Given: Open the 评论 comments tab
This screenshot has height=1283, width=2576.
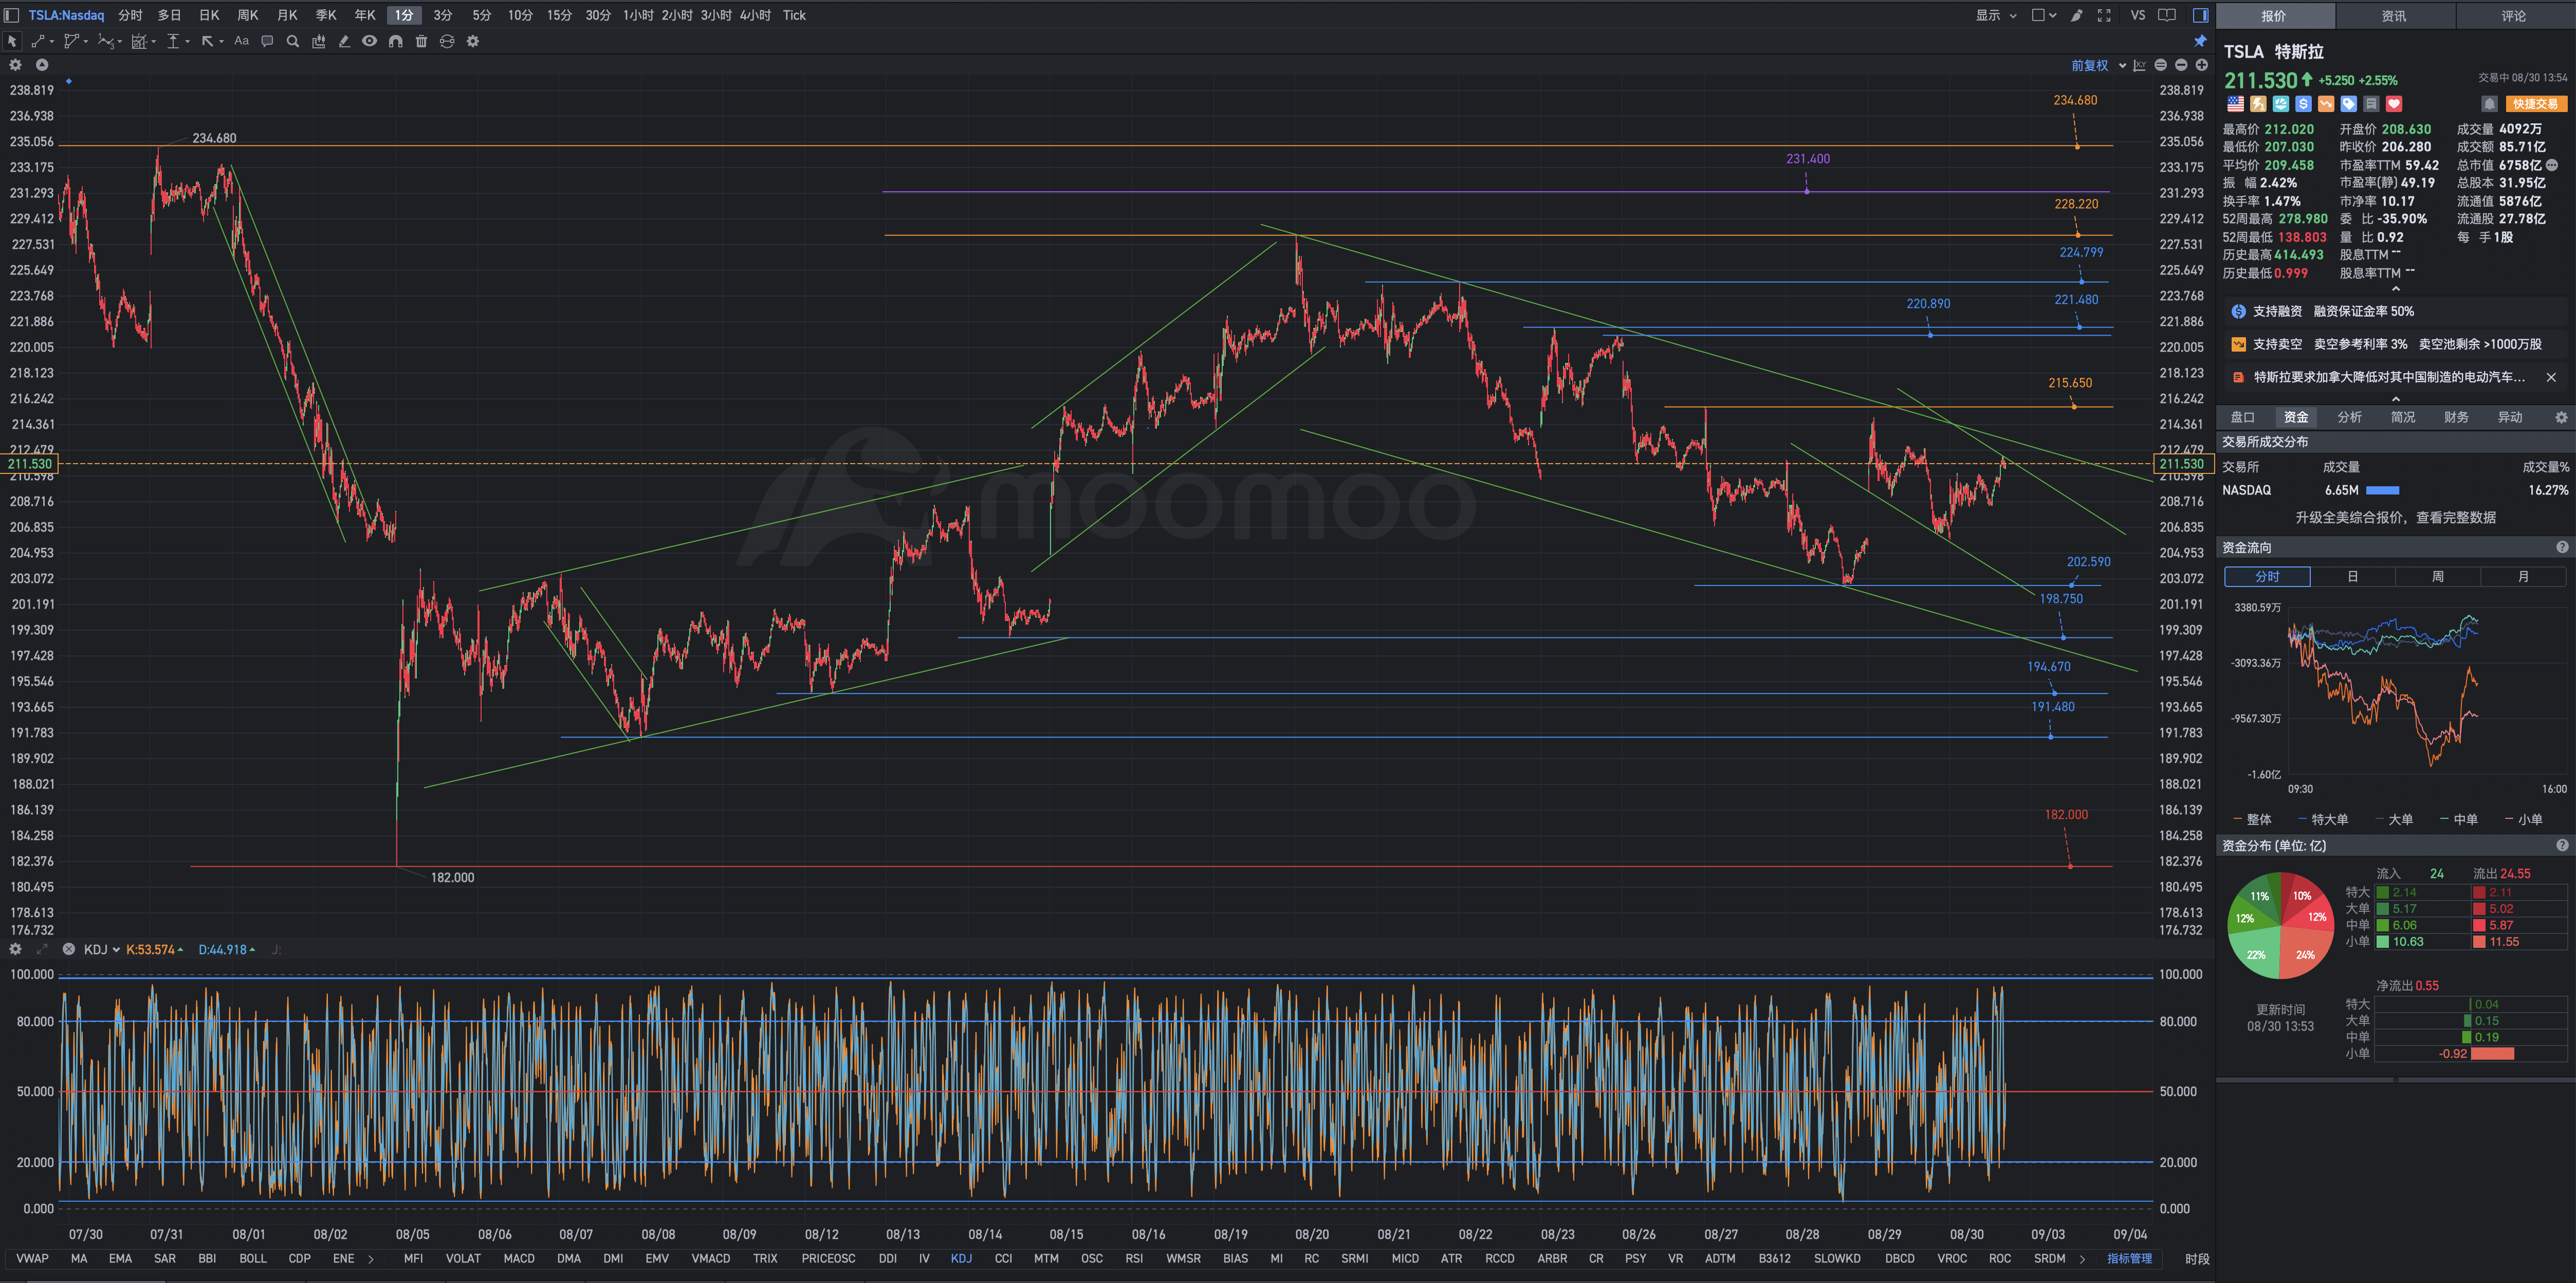Looking at the screenshot, I should 2513,16.
